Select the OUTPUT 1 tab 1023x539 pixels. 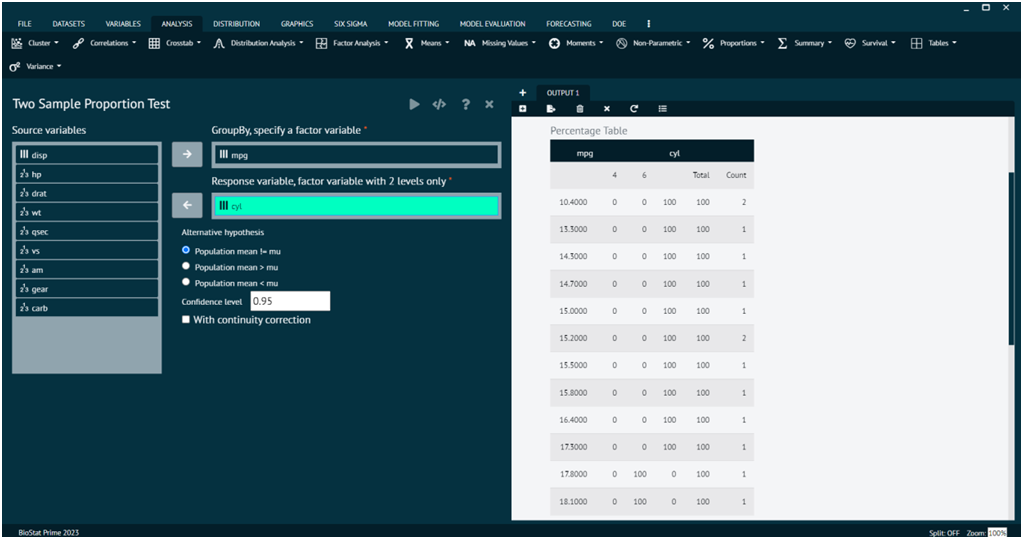(563, 93)
